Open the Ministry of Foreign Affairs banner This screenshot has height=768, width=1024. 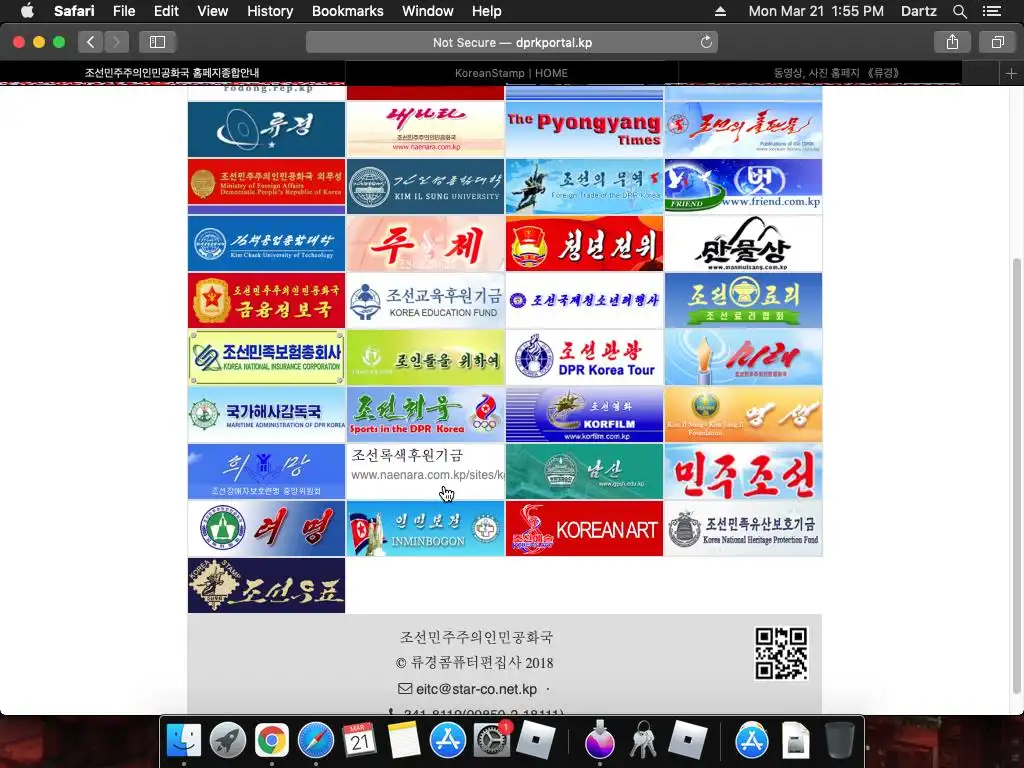coord(266,186)
